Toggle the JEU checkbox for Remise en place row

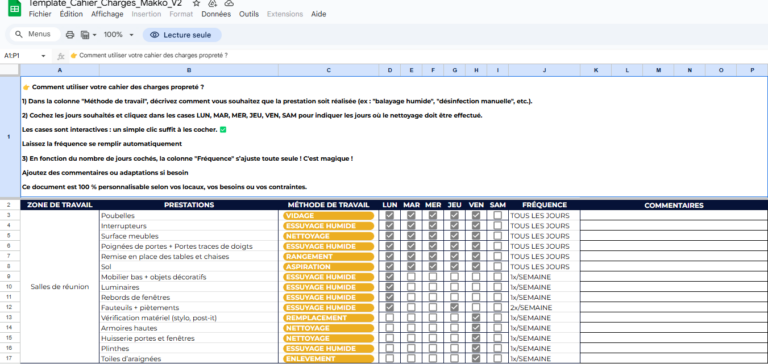455,256
